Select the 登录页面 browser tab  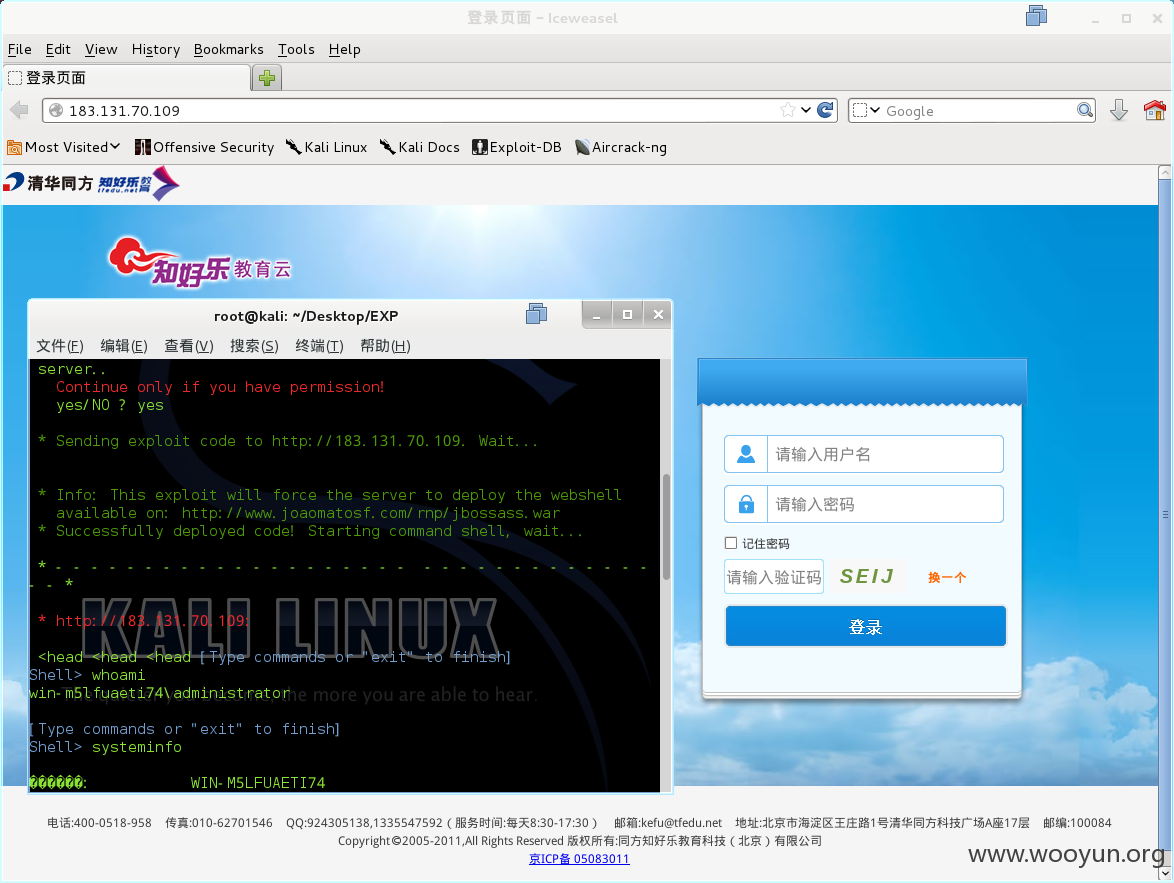click(127, 77)
